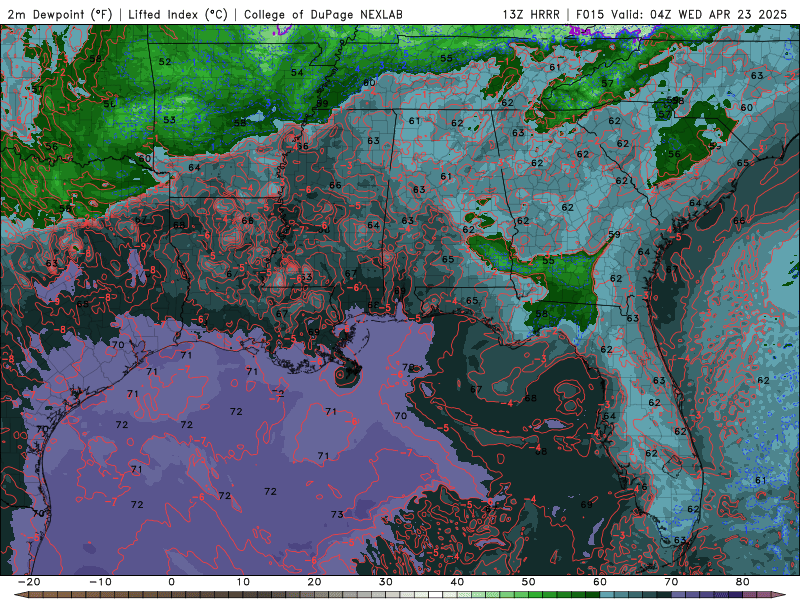
Task: Click the 'Lifted Index (°C)' header label
Action: tap(178, 14)
